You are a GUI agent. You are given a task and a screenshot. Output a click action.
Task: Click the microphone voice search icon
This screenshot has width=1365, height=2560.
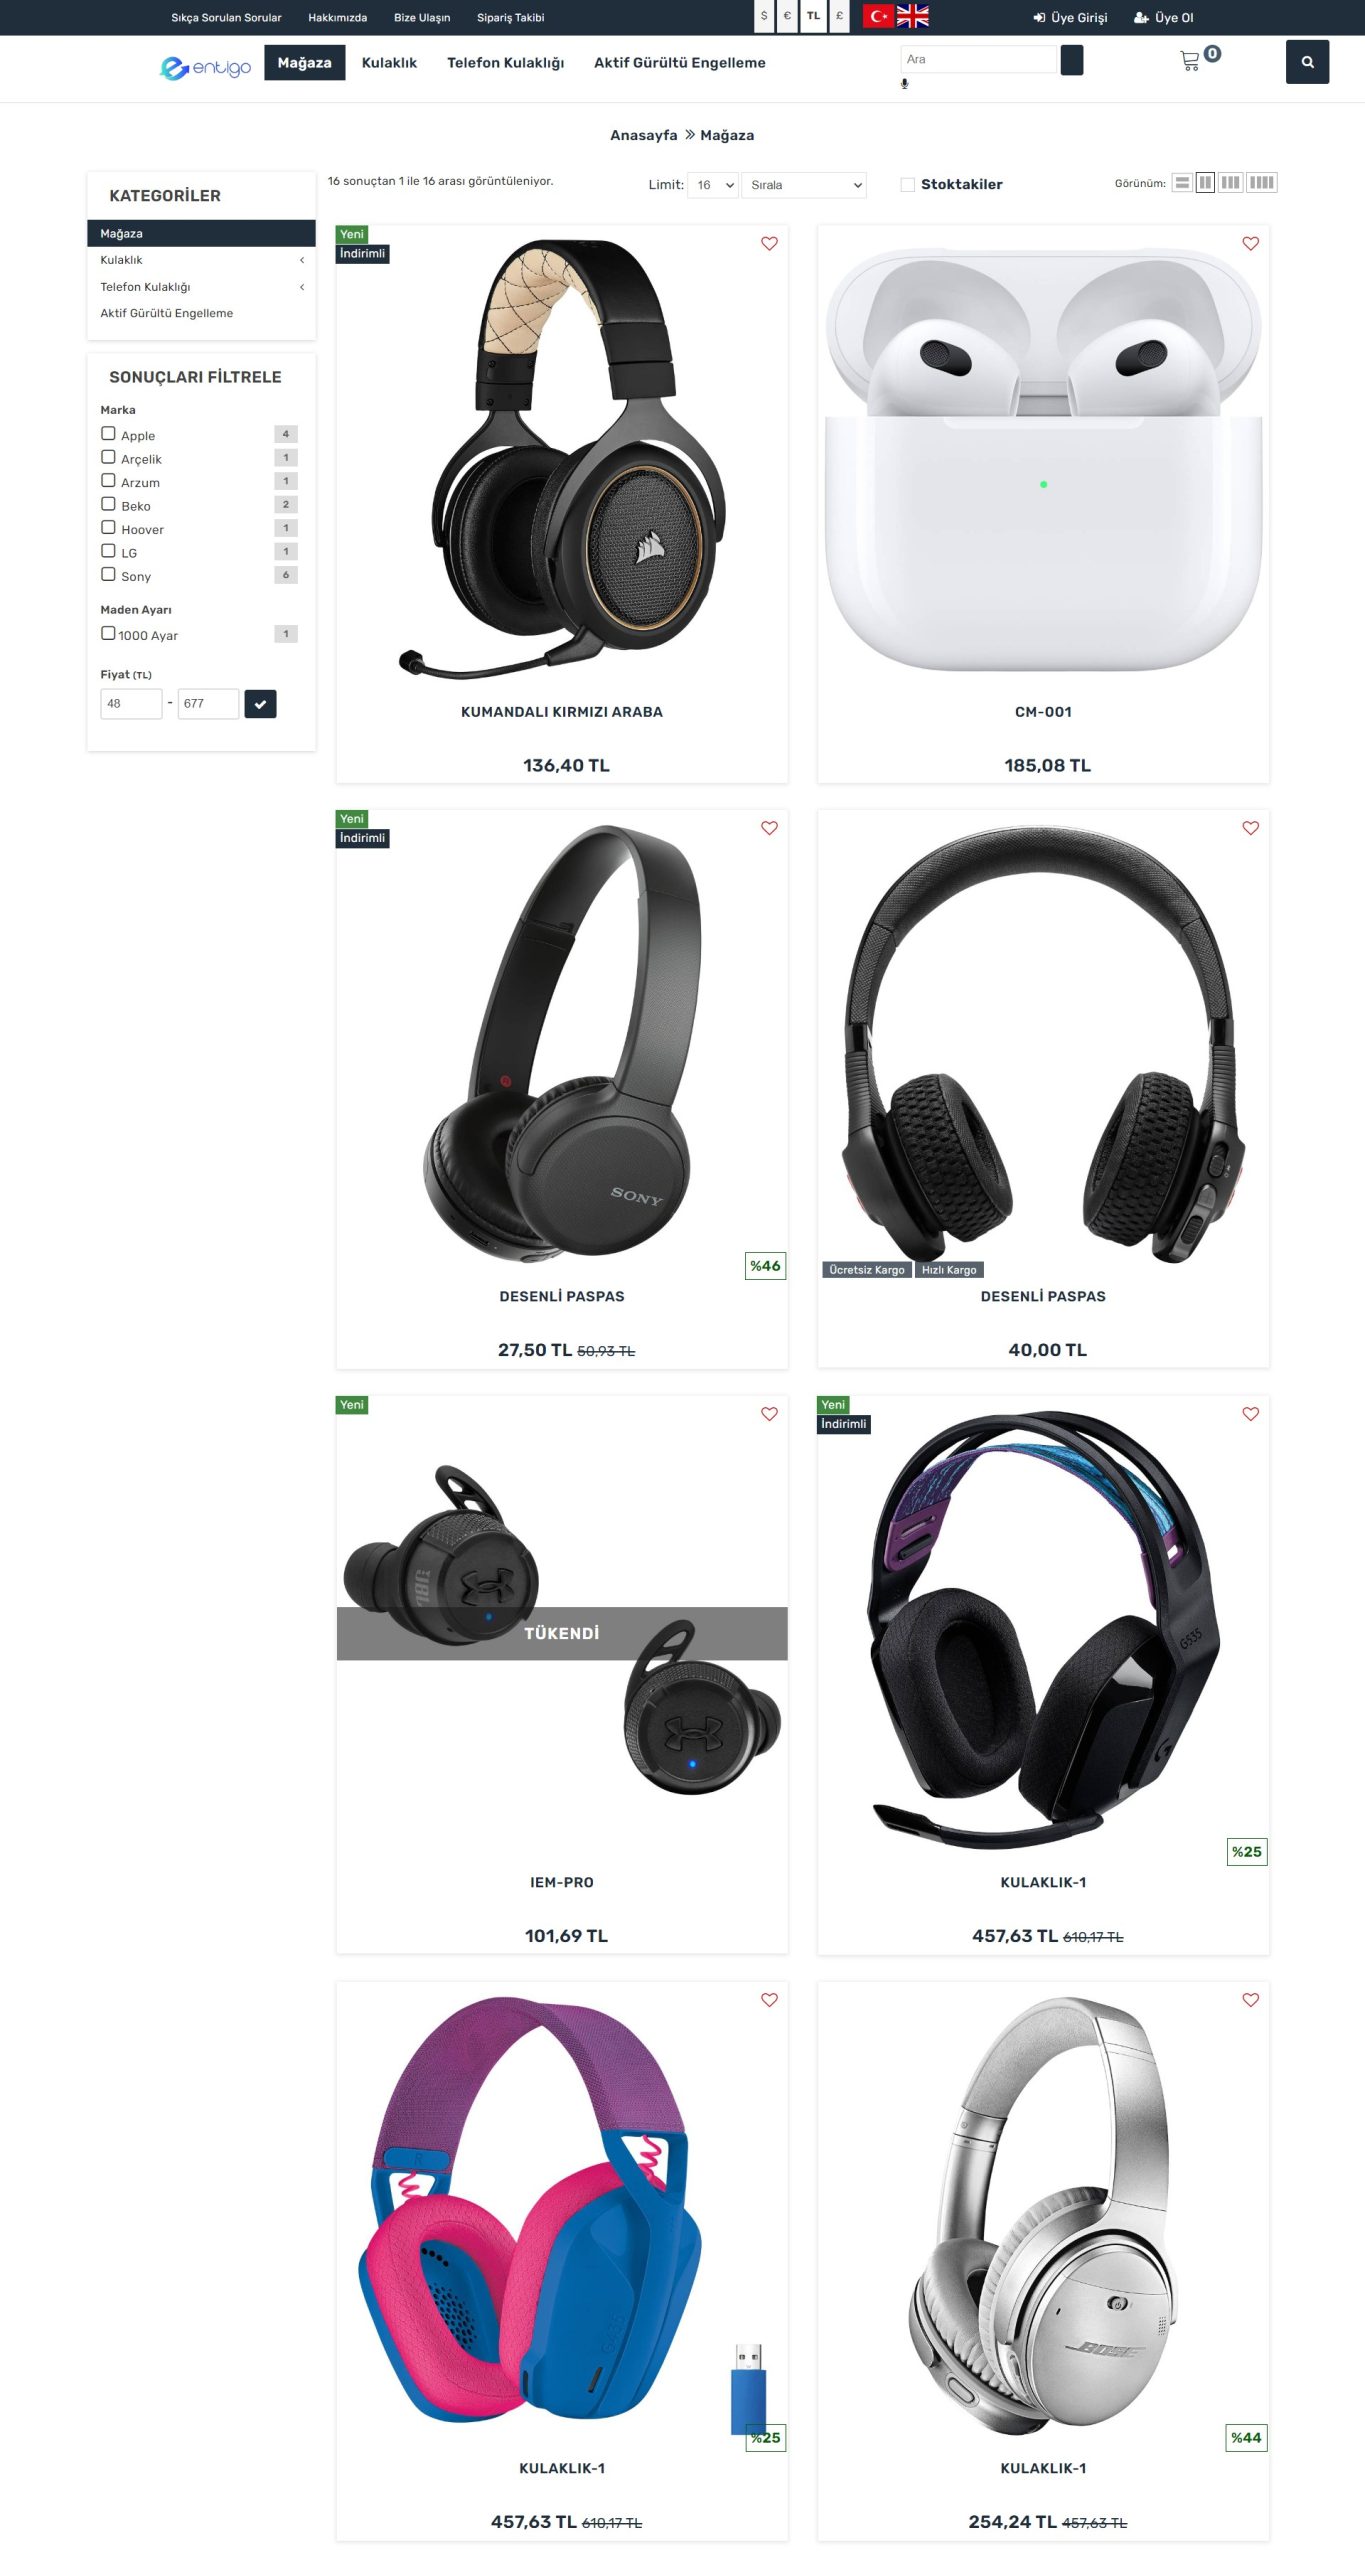coord(904,84)
